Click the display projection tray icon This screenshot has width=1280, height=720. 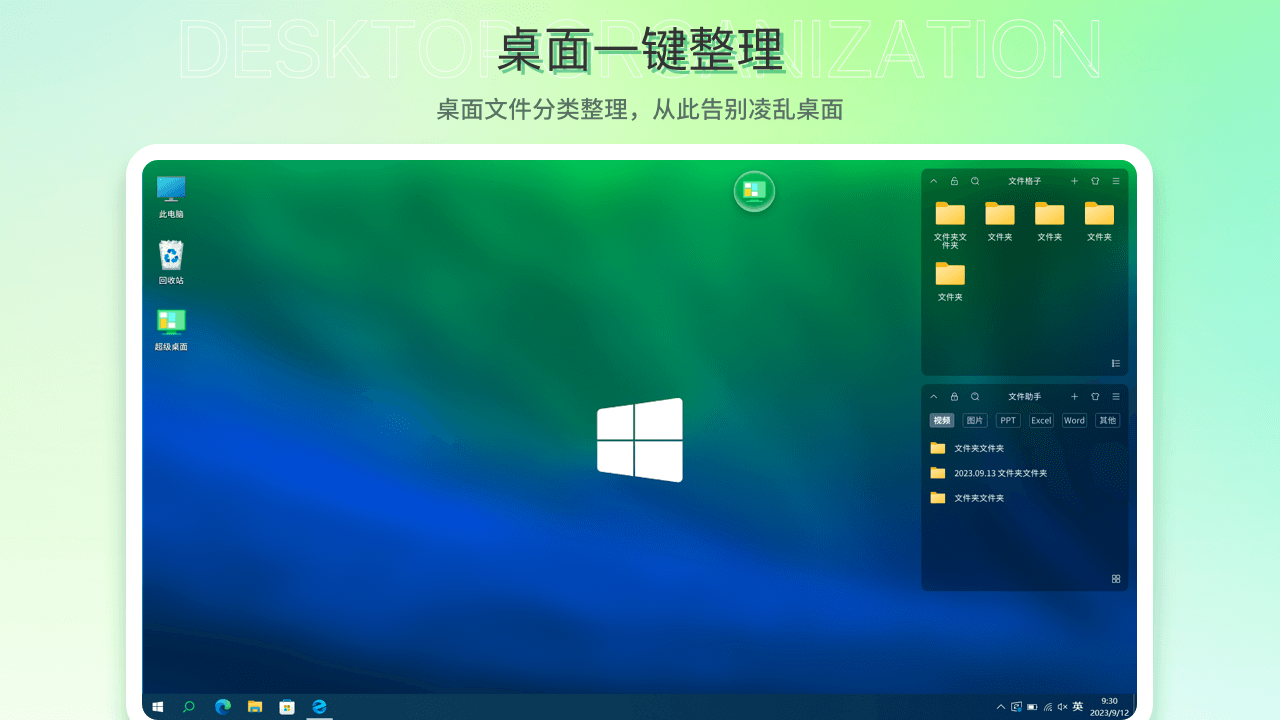coord(1017,707)
